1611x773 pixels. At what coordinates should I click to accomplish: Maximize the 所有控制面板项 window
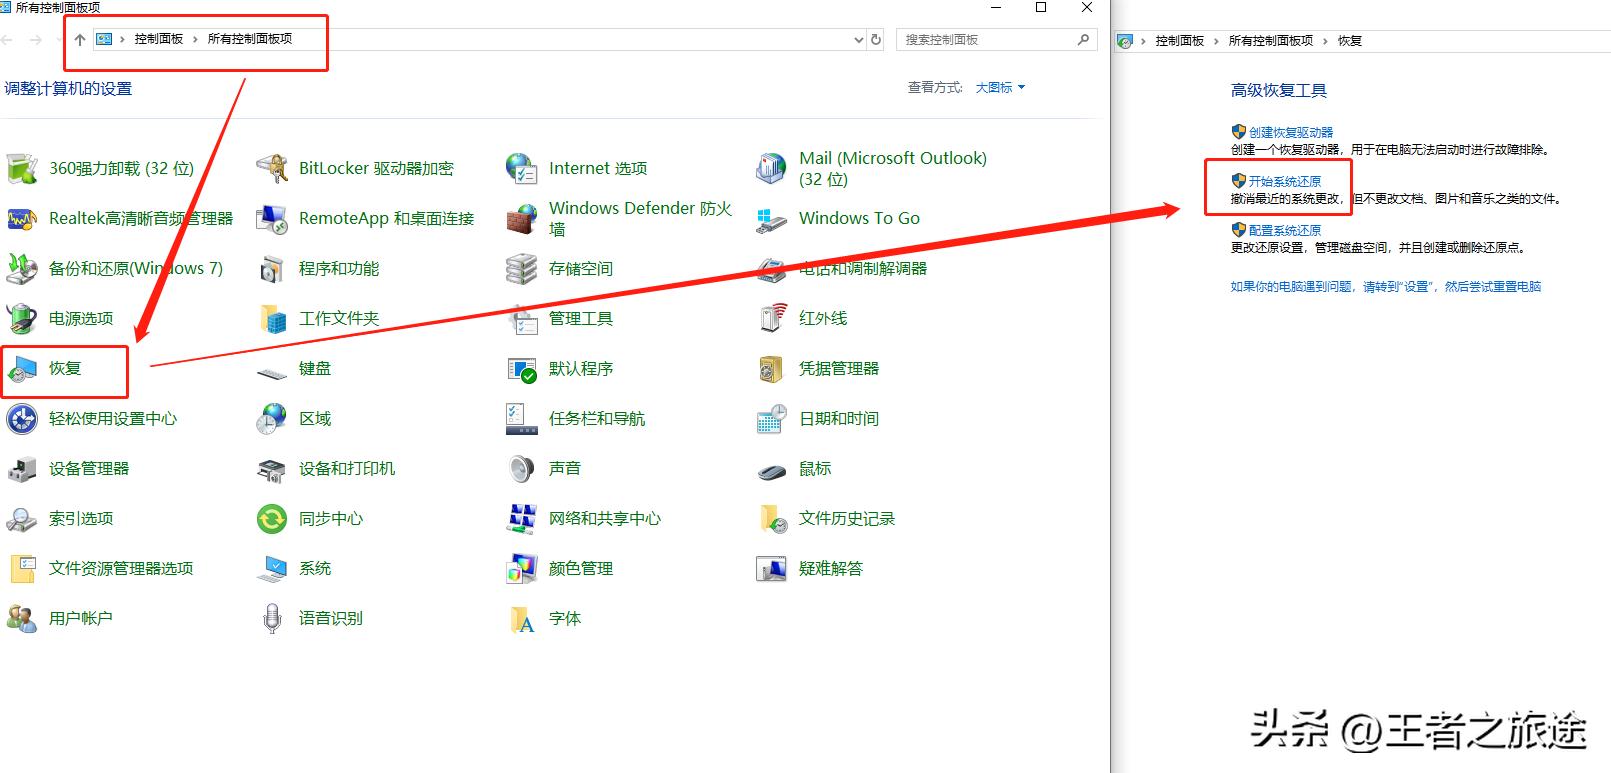(x=1041, y=7)
